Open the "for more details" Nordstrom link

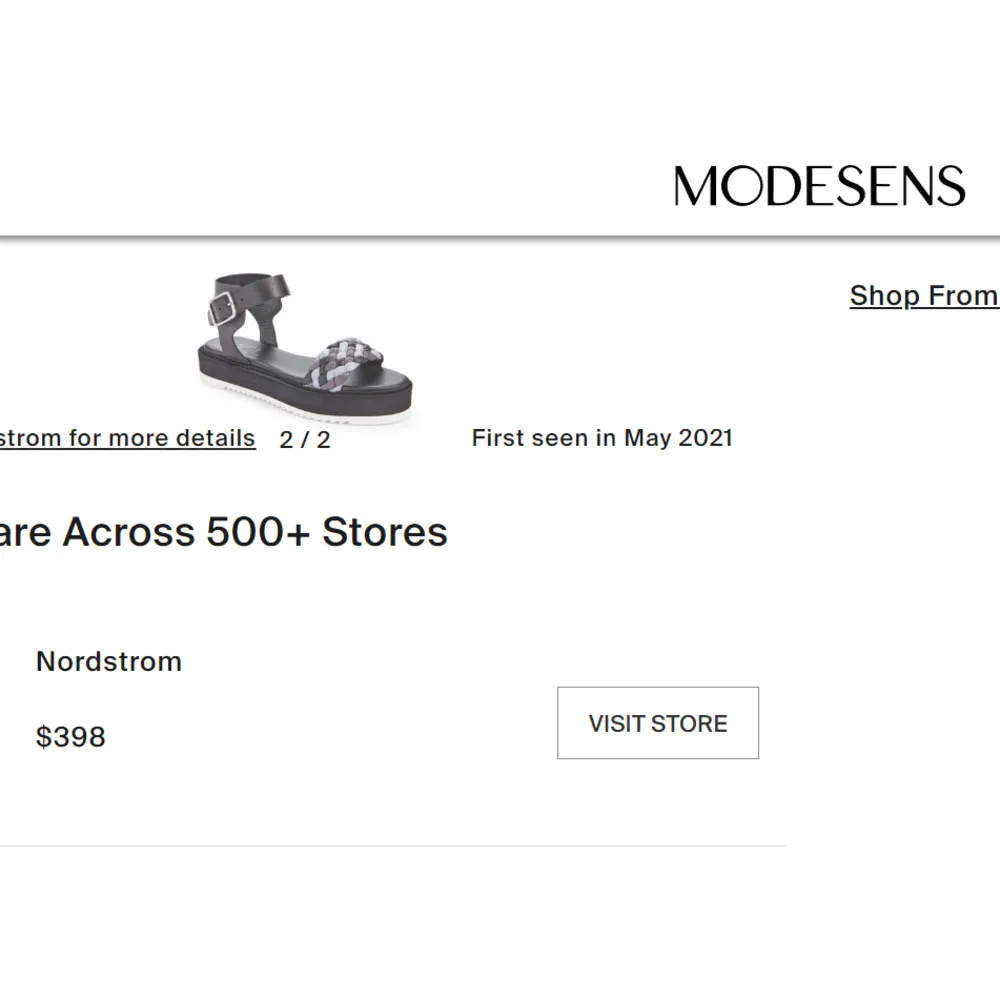click(x=127, y=437)
